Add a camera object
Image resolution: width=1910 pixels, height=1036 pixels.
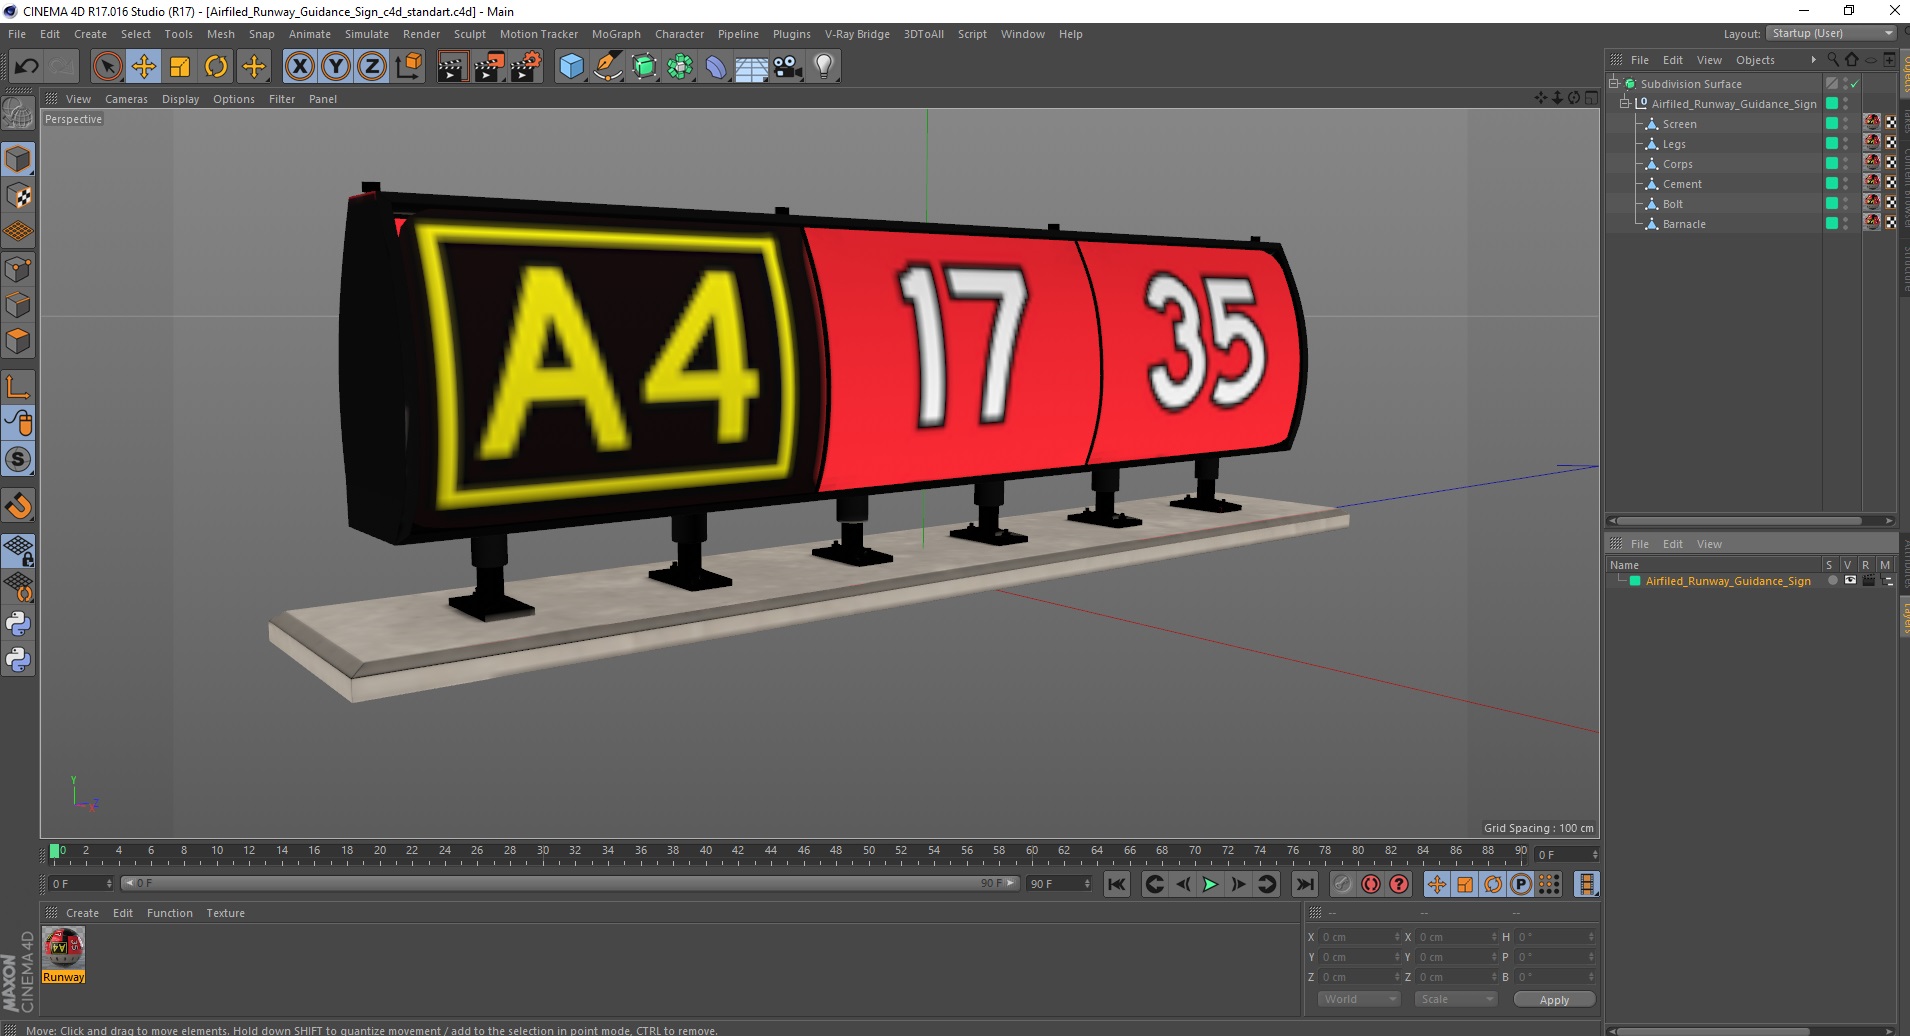(x=788, y=67)
